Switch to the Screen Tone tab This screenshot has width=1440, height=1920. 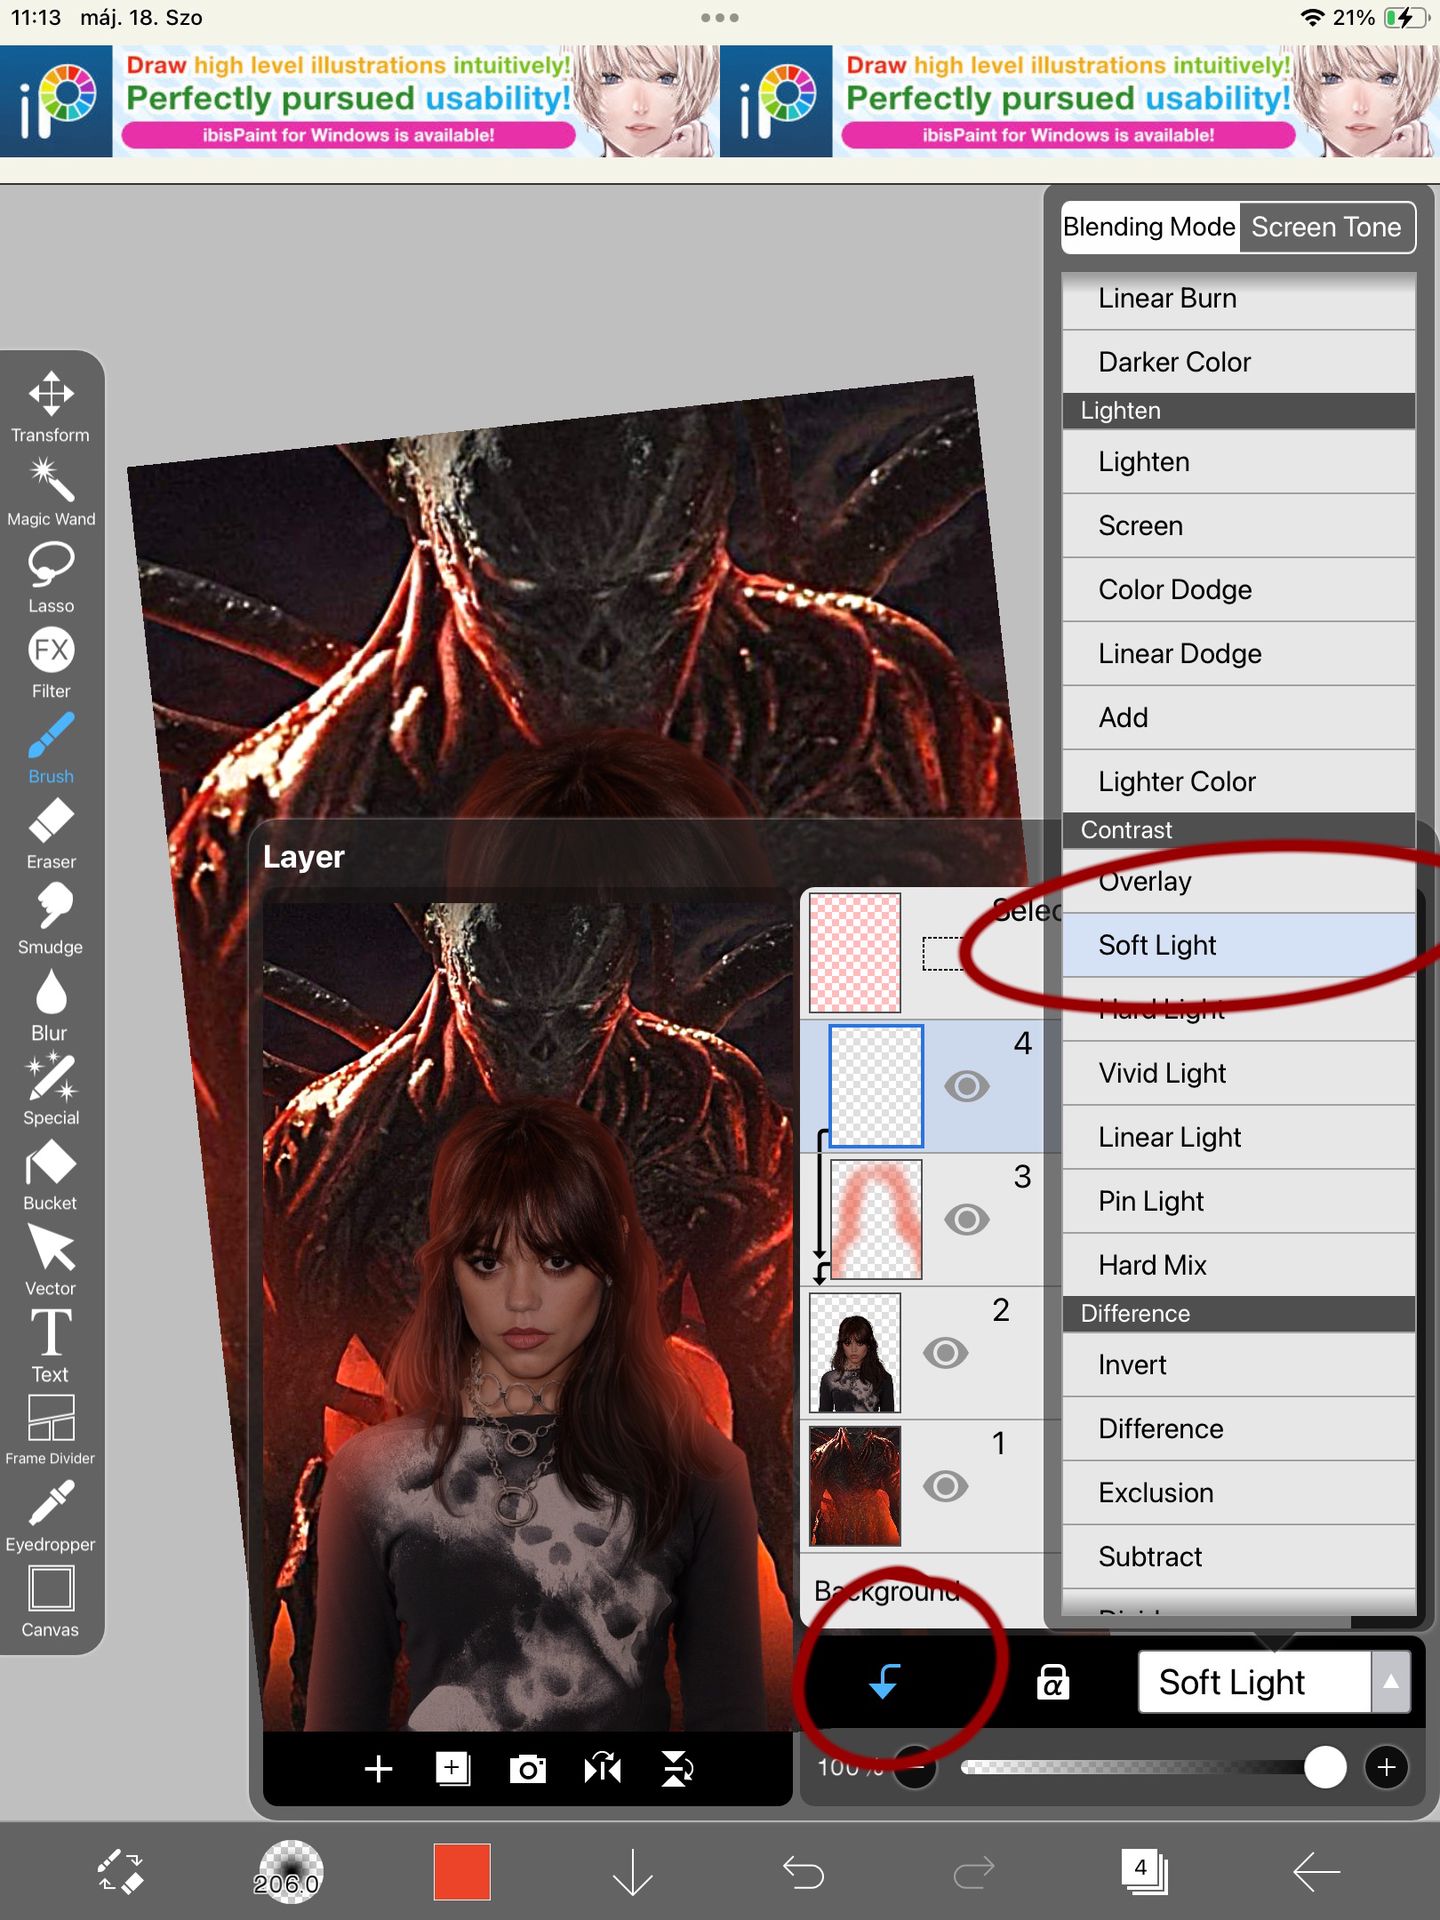pyautogui.click(x=1327, y=227)
